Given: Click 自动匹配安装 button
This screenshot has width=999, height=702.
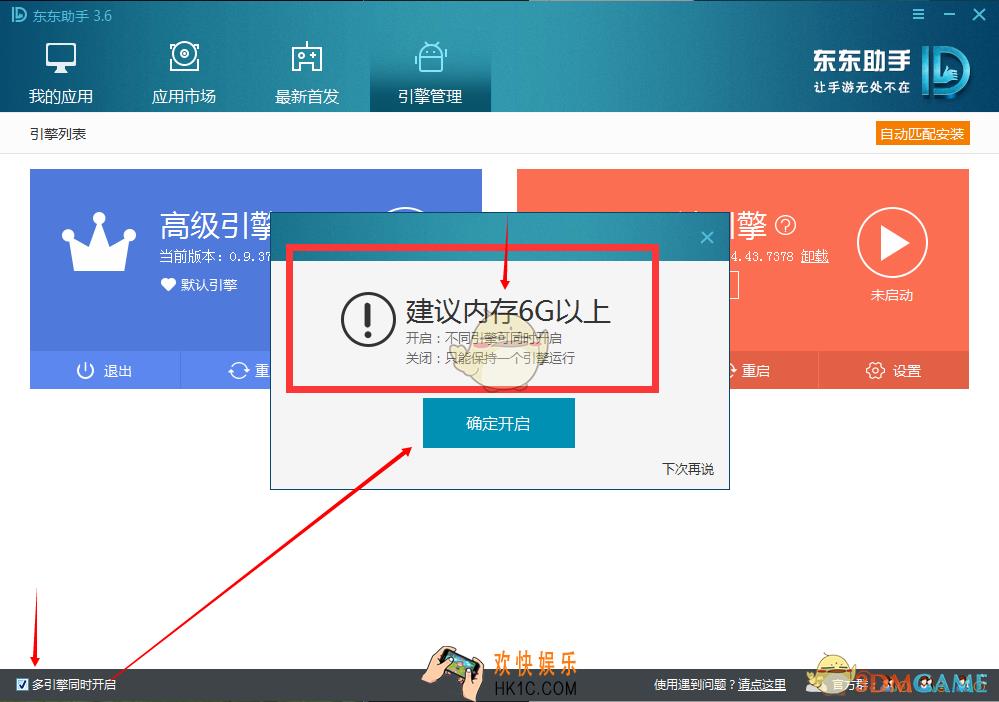Looking at the screenshot, I should pos(923,134).
